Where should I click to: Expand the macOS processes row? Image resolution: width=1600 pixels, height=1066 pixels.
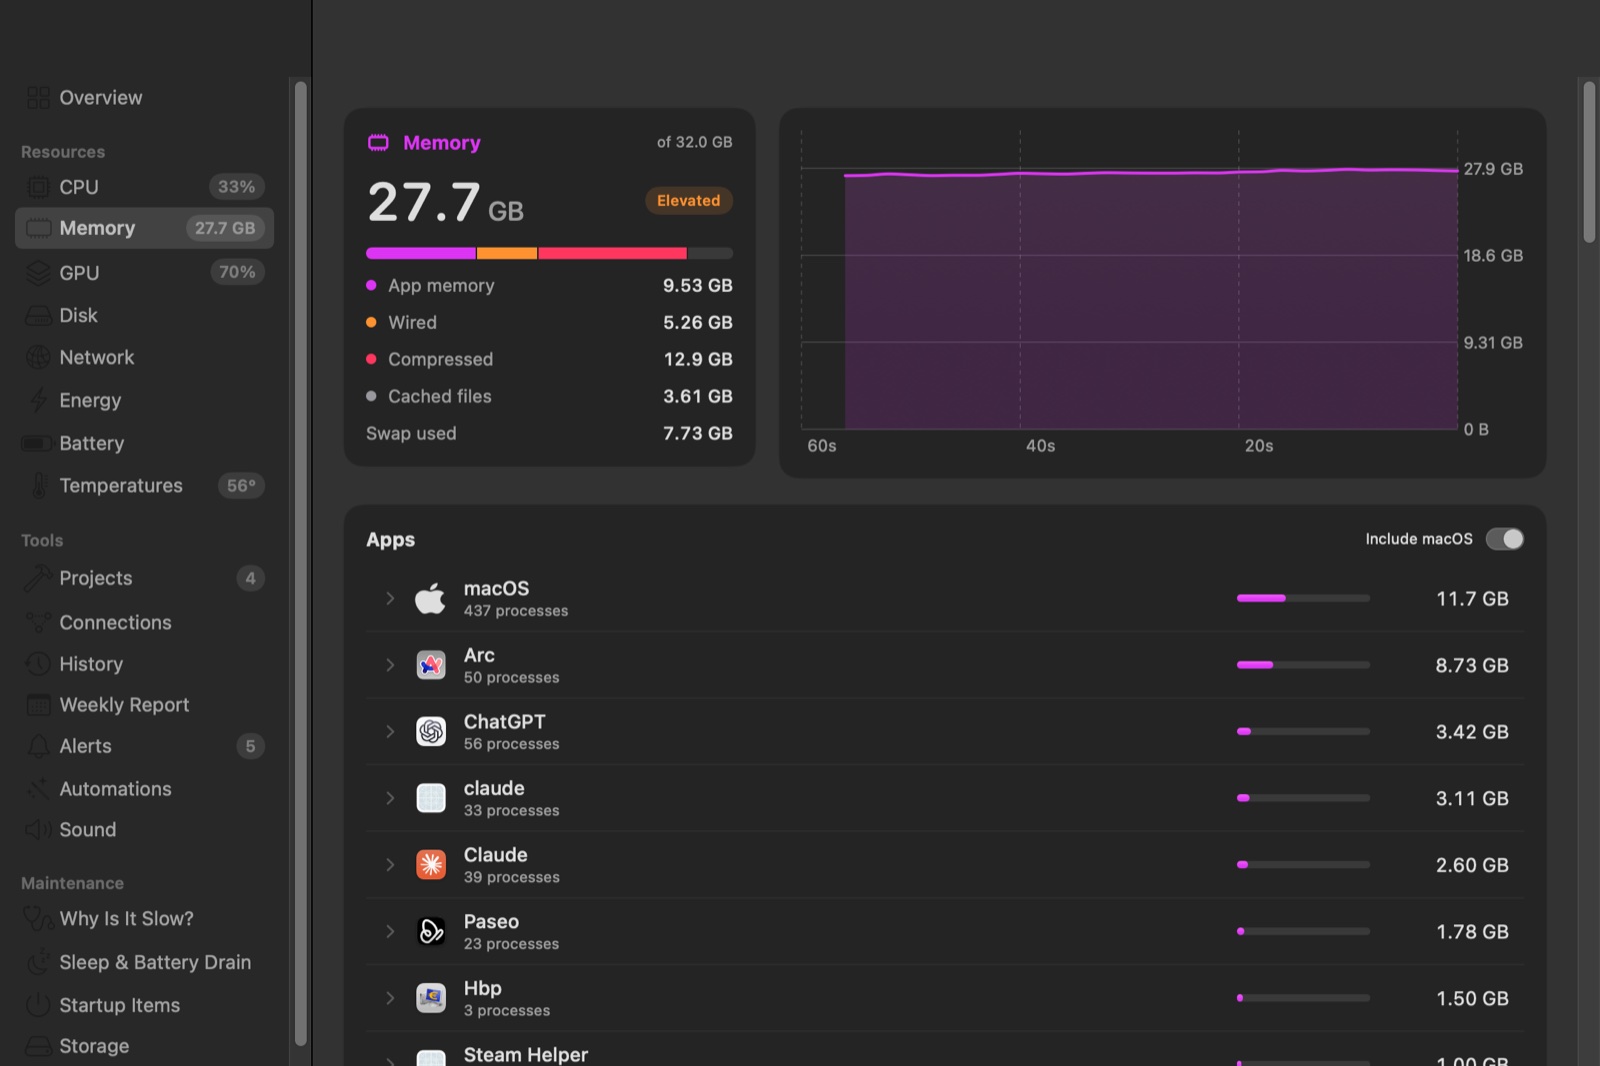(x=390, y=599)
